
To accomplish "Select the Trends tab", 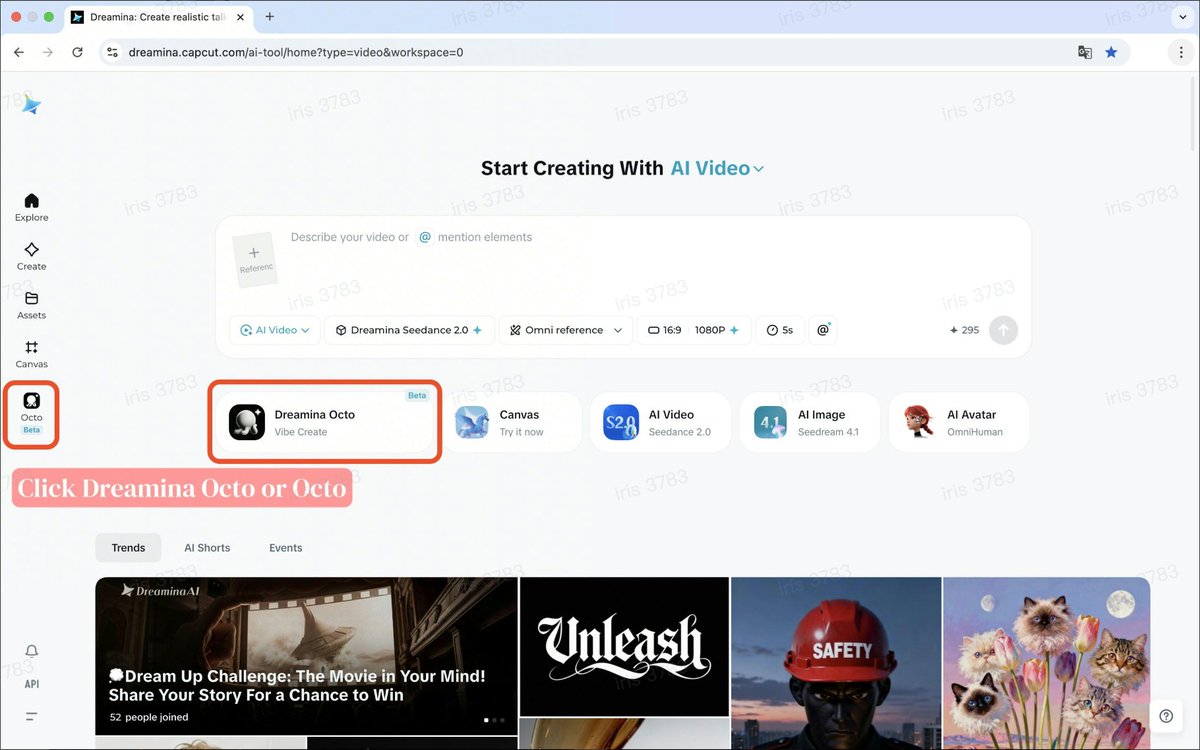I will pos(128,548).
